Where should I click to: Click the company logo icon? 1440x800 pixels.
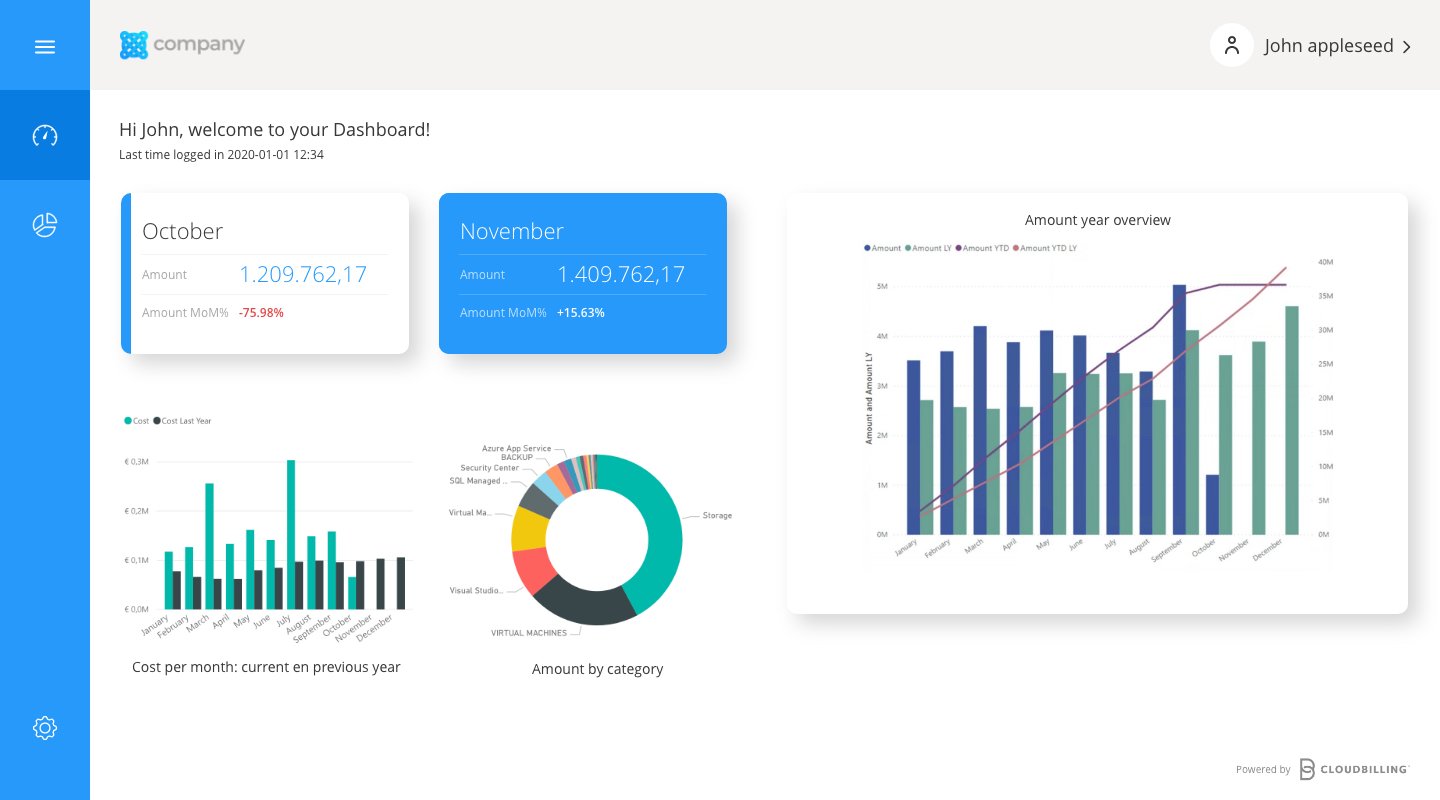click(x=134, y=45)
